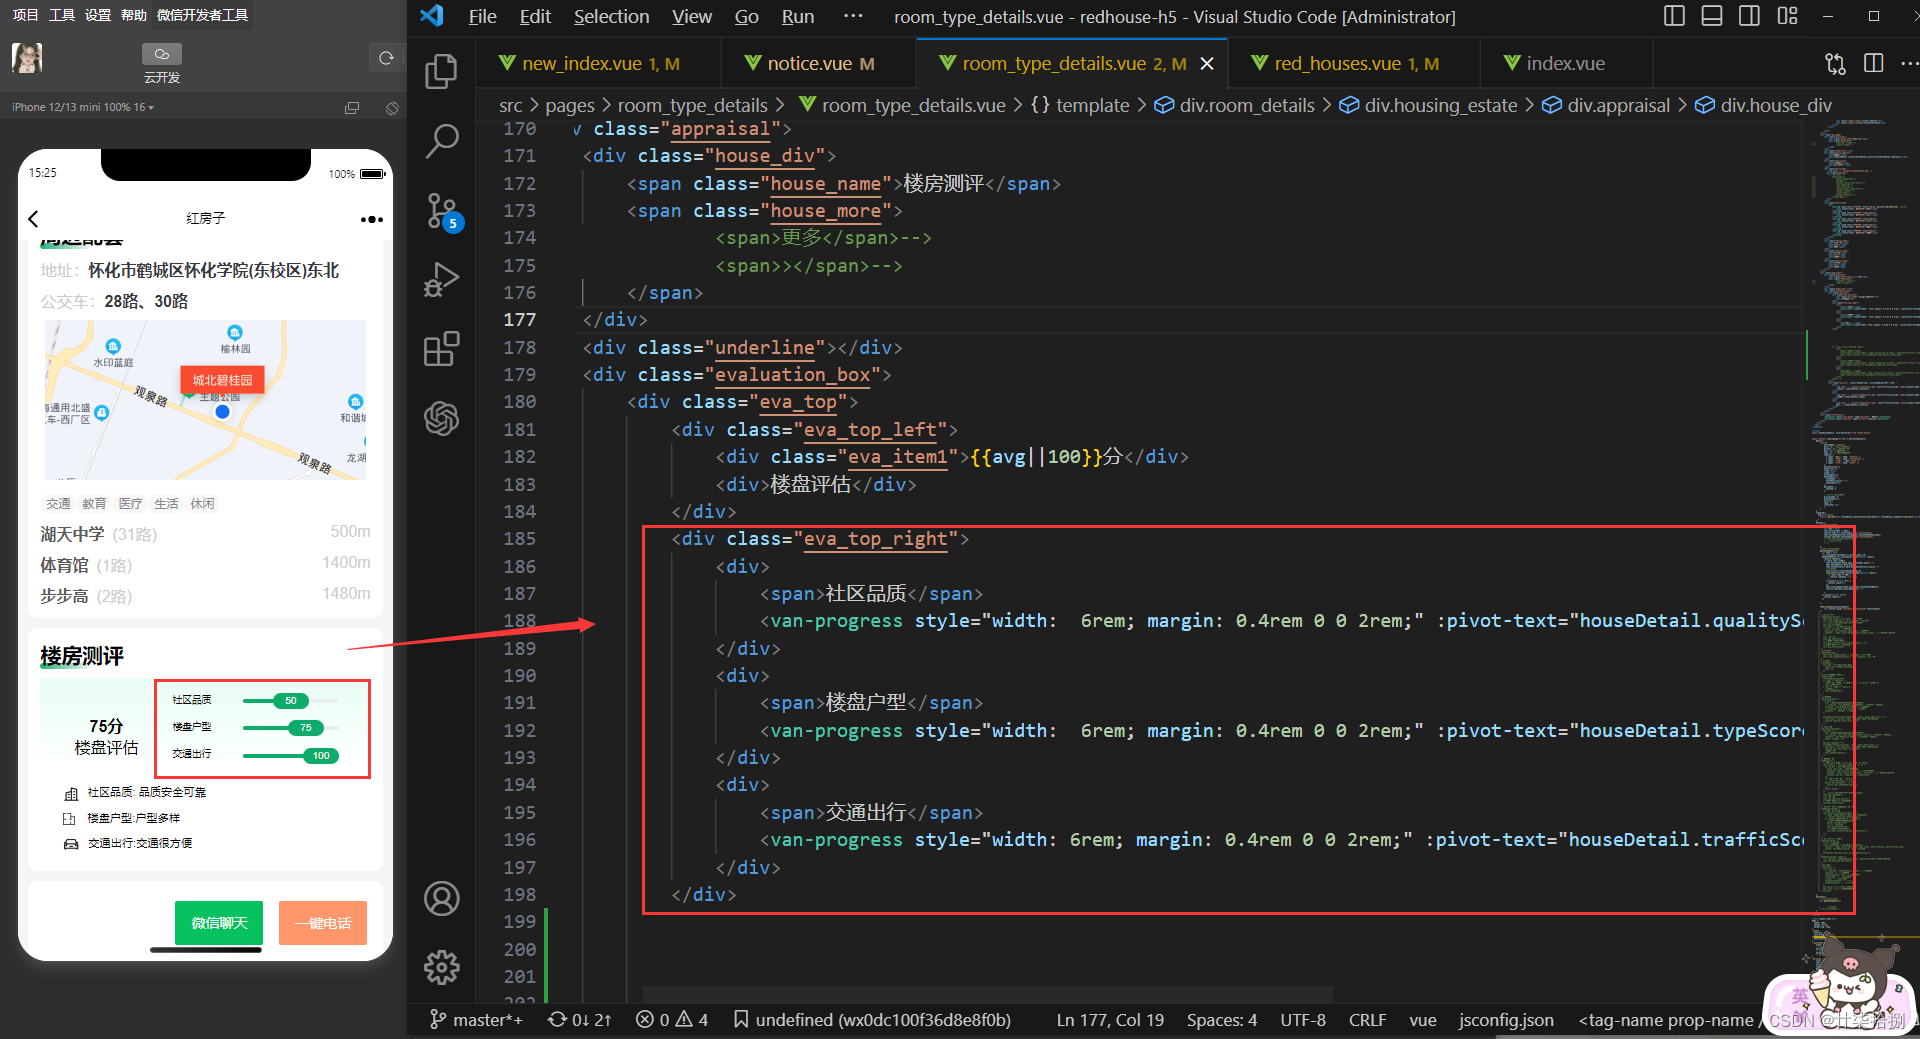Screen dimensions: 1920x1039
Task: Toggle the primary side bar layout
Action: [x=1674, y=16]
